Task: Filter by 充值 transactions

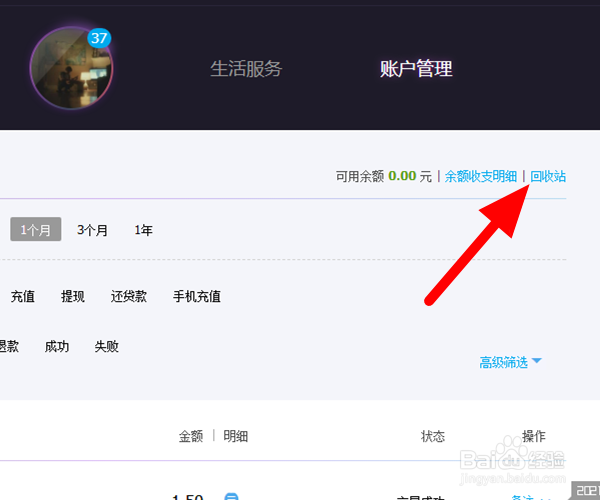Action: click(x=23, y=296)
